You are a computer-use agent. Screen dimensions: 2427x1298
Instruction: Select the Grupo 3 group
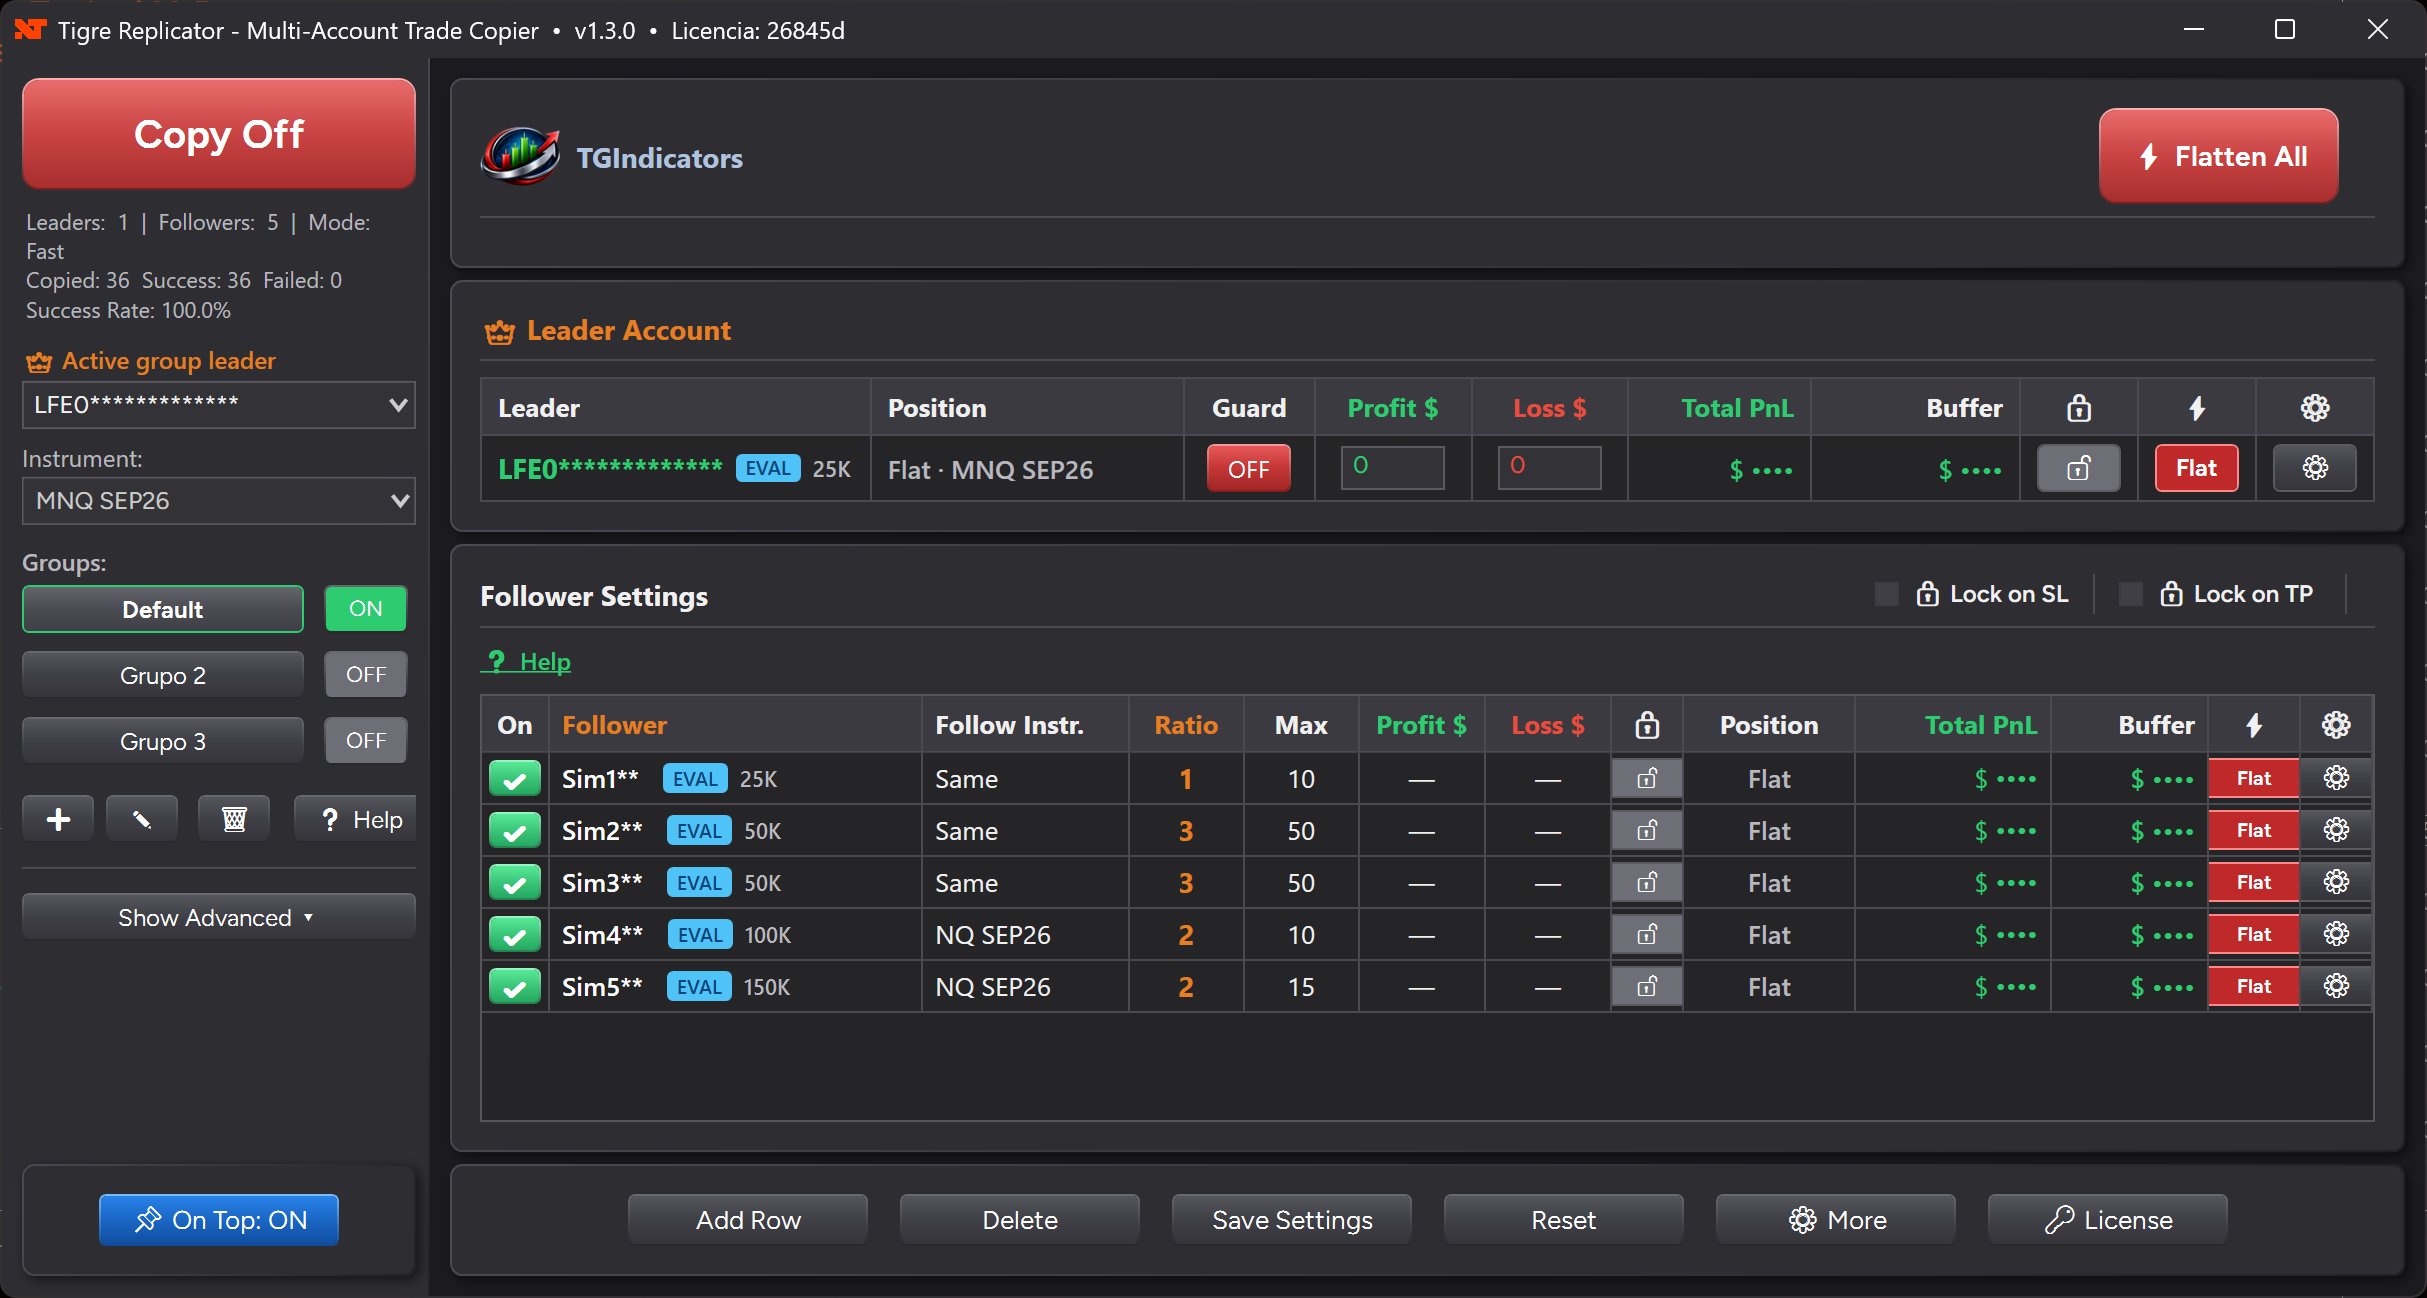163,741
